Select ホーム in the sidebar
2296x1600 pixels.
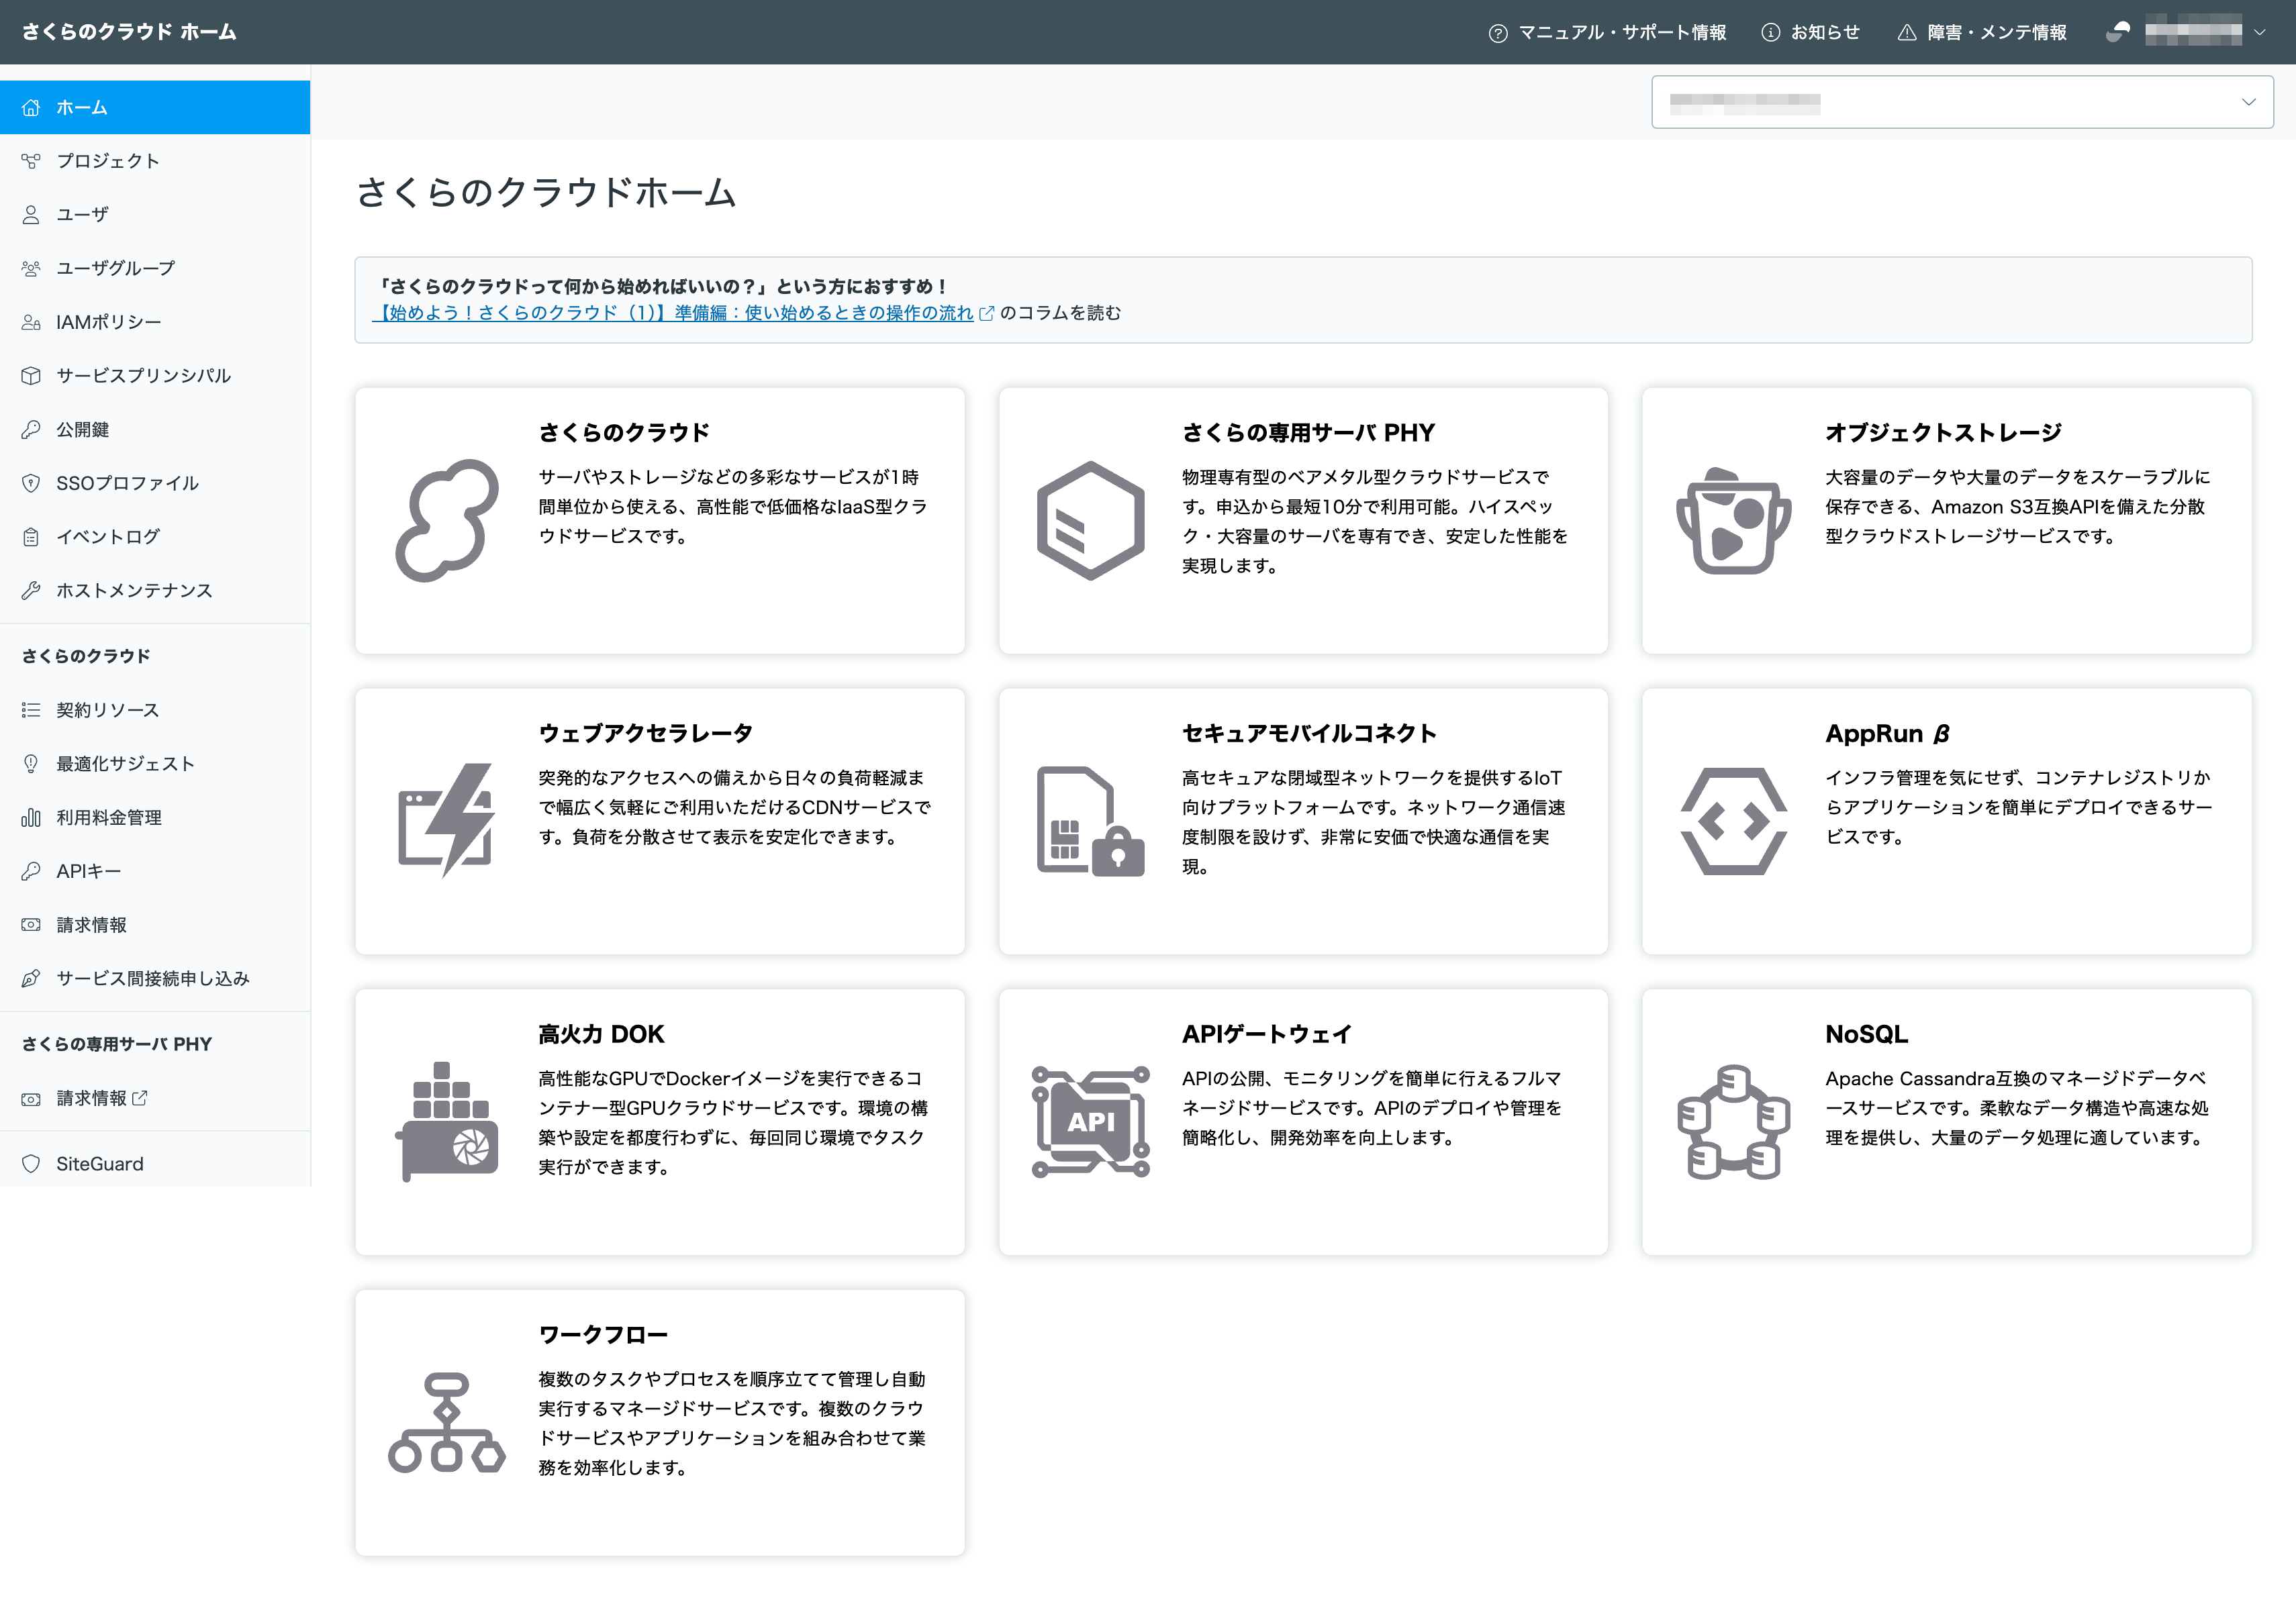(155, 107)
